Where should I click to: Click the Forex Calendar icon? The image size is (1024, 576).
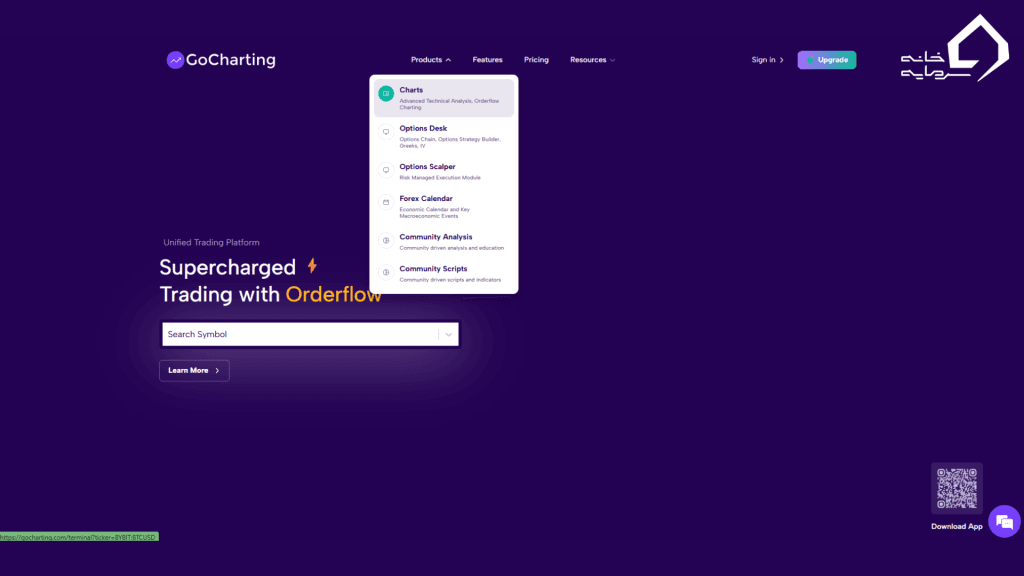click(x=386, y=202)
